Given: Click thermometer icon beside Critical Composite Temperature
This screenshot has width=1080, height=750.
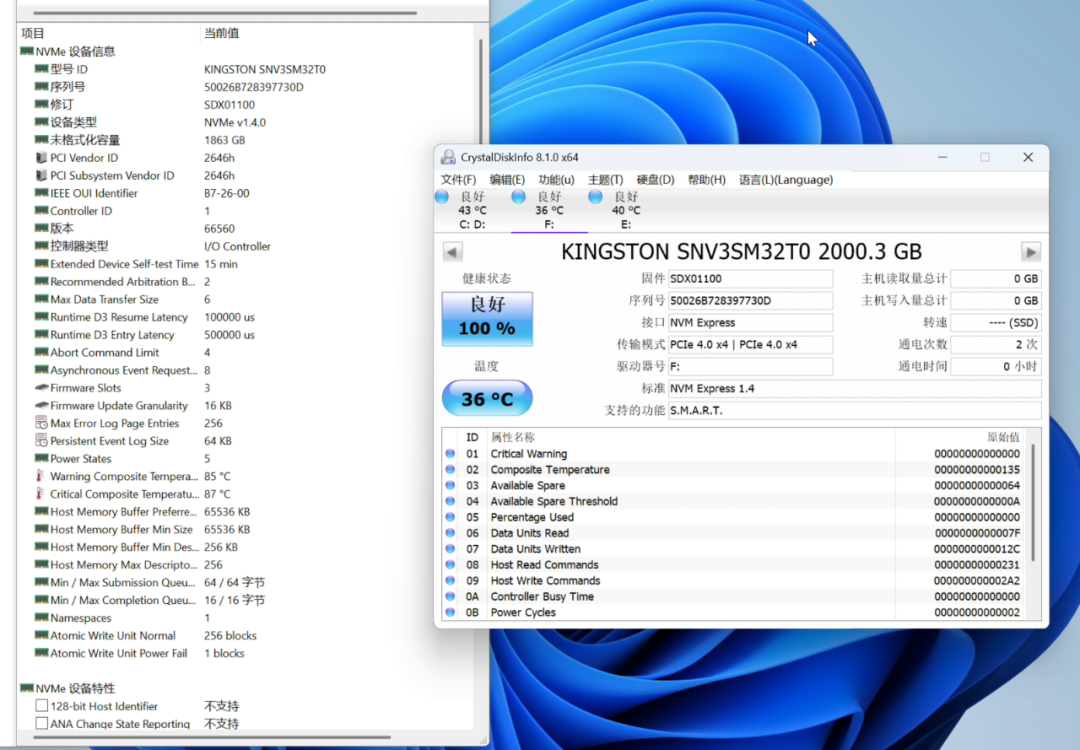Looking at the screenshot, I should coord(40,494).
